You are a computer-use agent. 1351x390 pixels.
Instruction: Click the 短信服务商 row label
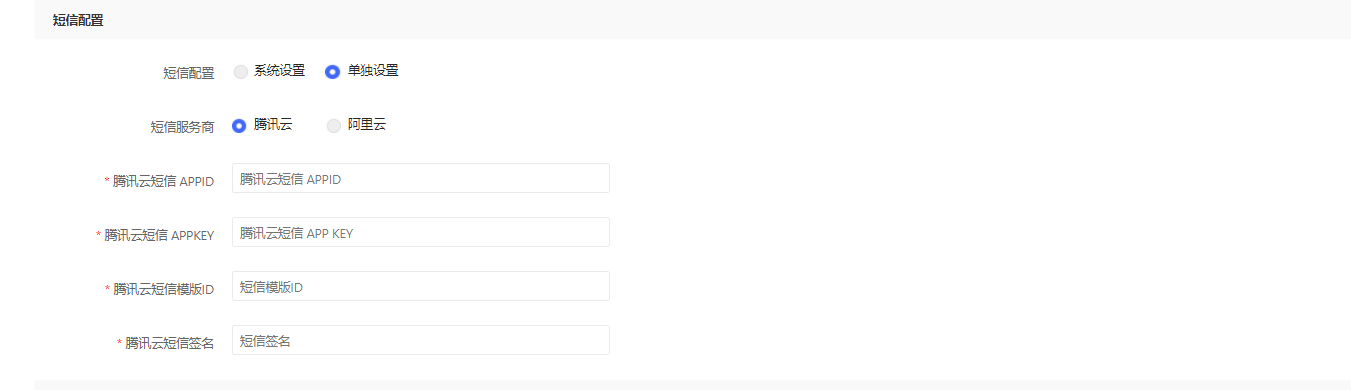coord(182,127)
